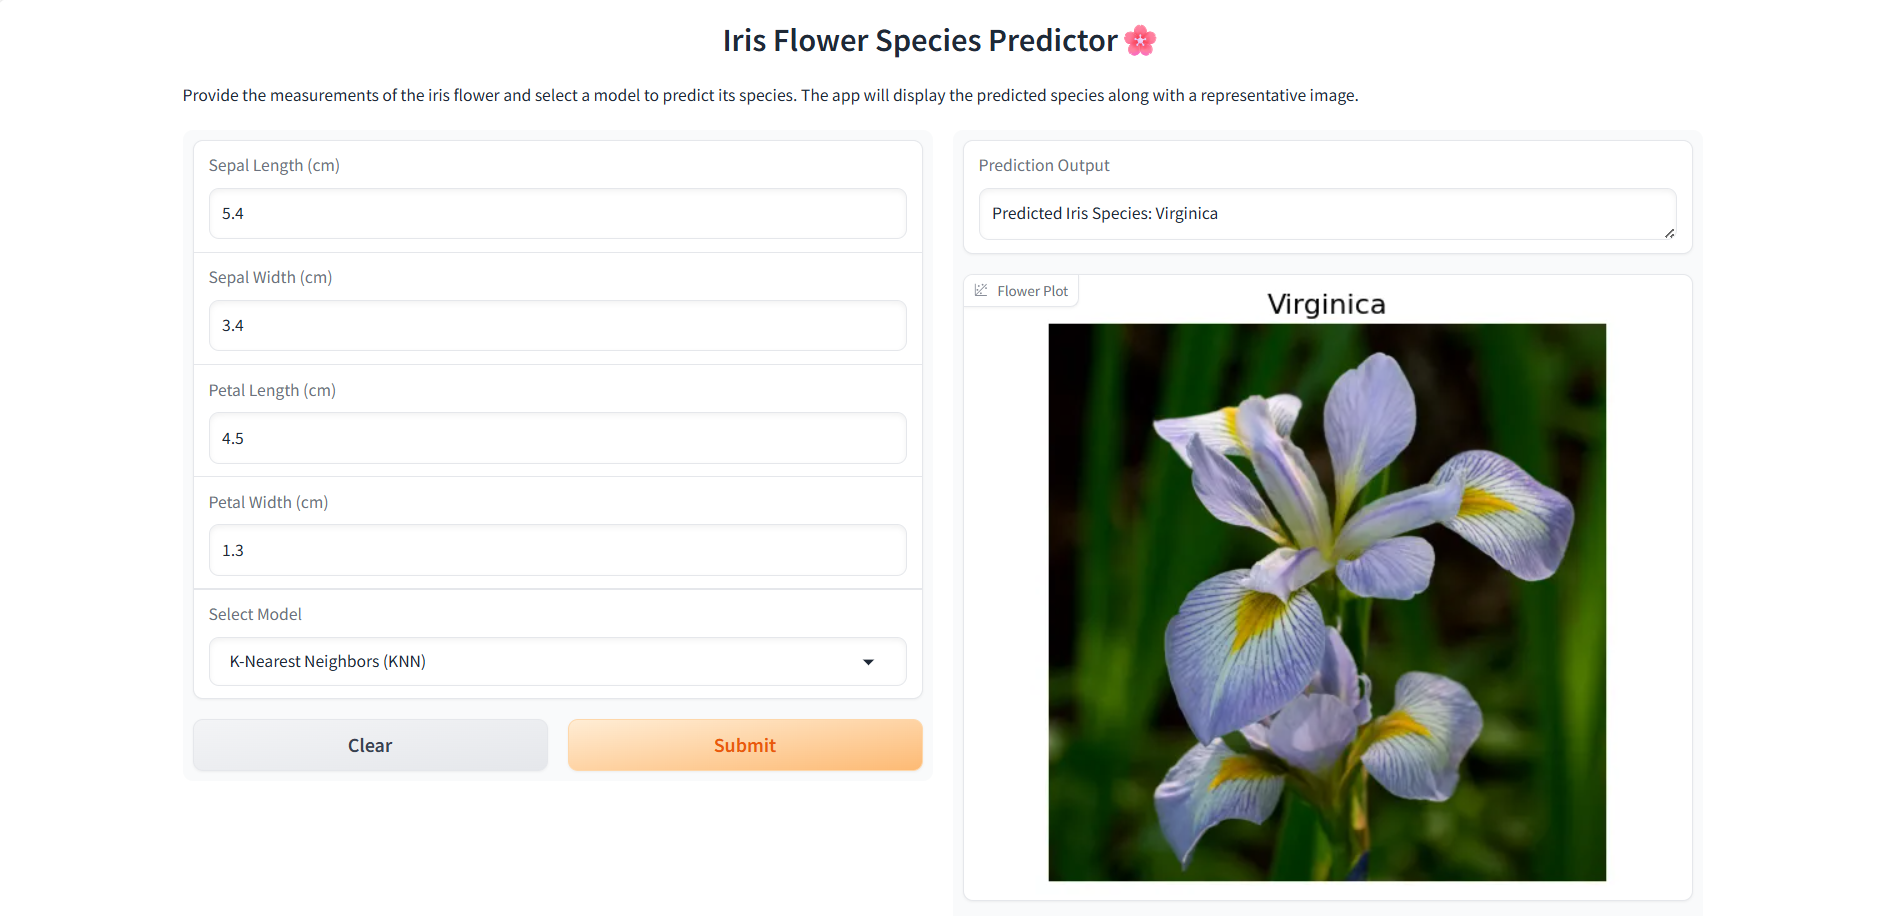Click the "Sepal Length (cm)" label
1880x916 pixels.
[274, 165]
